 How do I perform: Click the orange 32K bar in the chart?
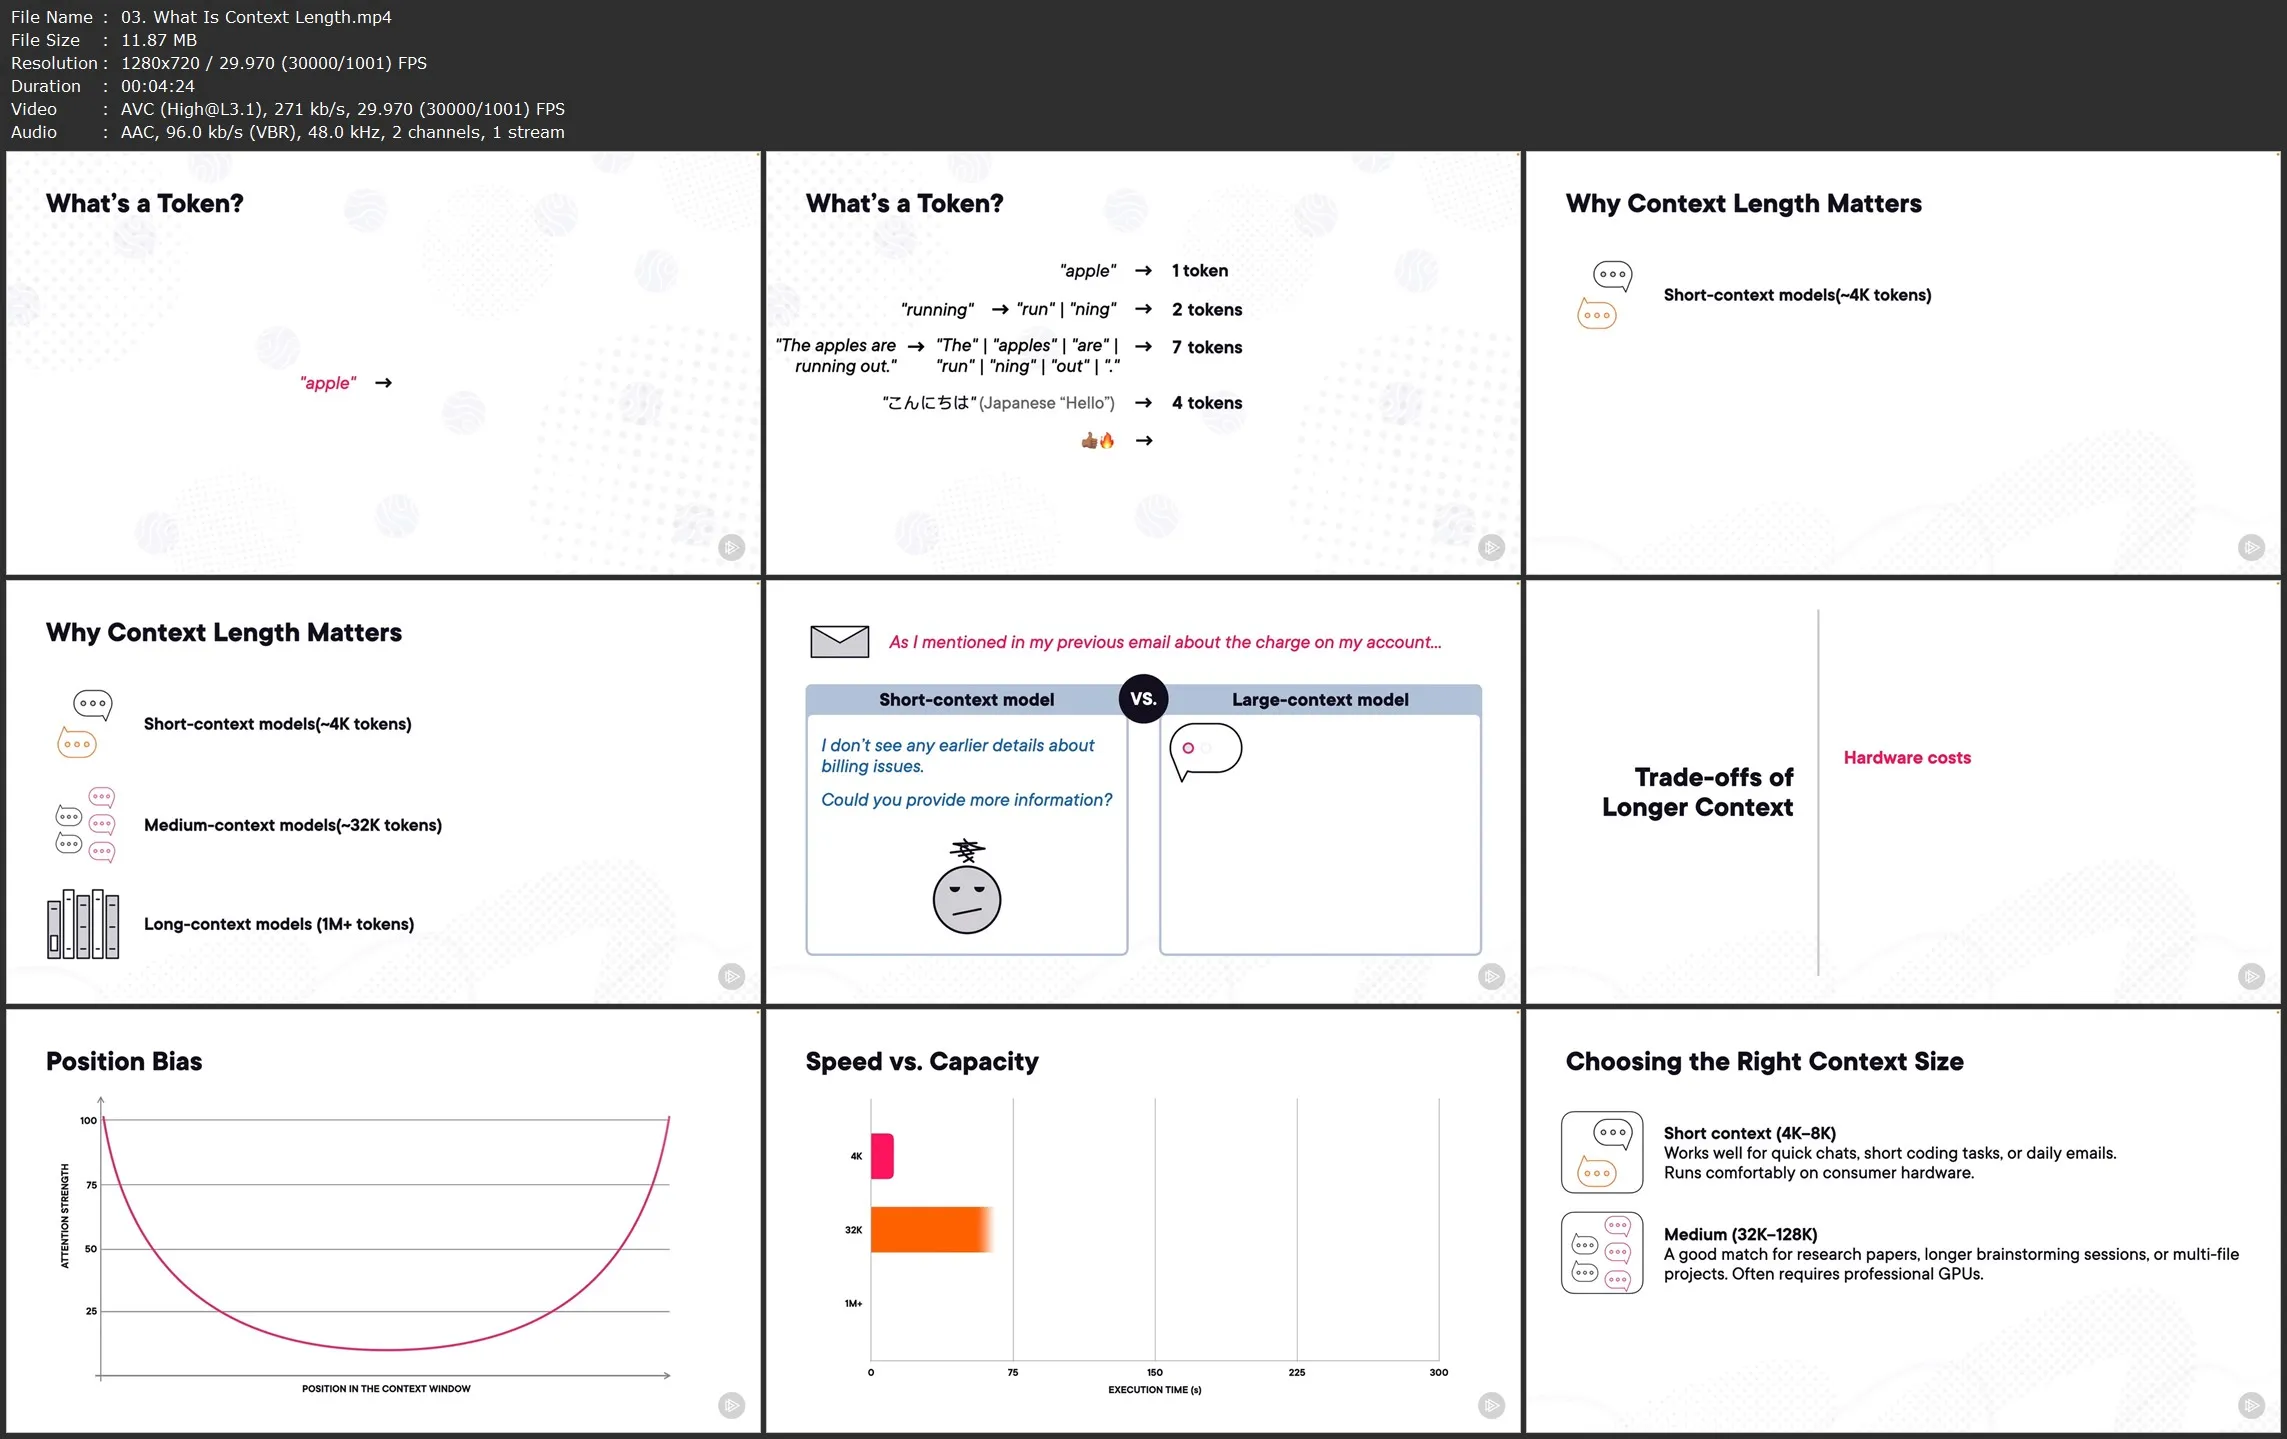tap(929, 1229)
